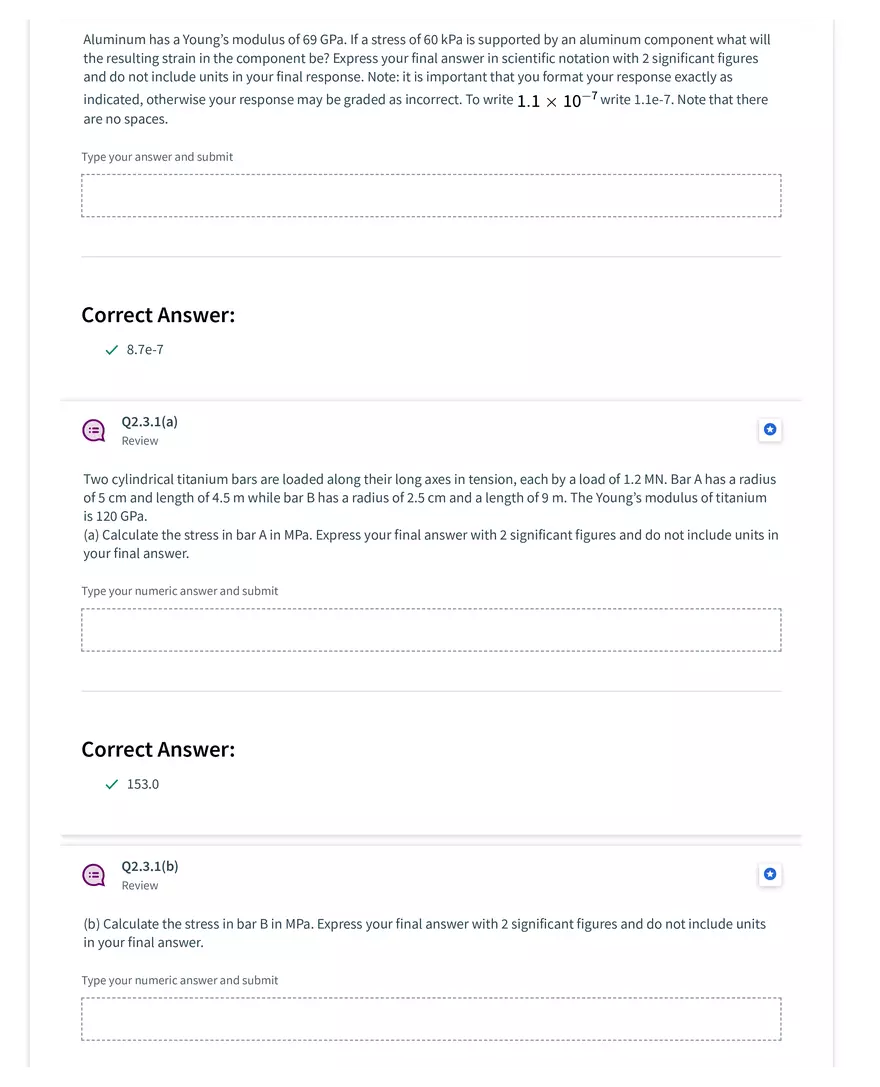Screen dimensions: 880x1087
Task: Click the green checkmark beside 153.0
Action: 112,785
